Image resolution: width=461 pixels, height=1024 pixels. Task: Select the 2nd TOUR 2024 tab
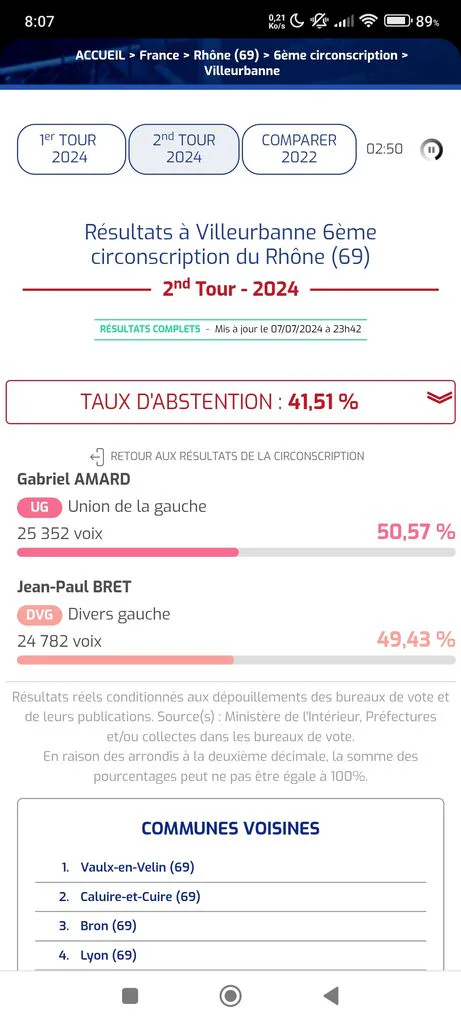tap(184, 149)
